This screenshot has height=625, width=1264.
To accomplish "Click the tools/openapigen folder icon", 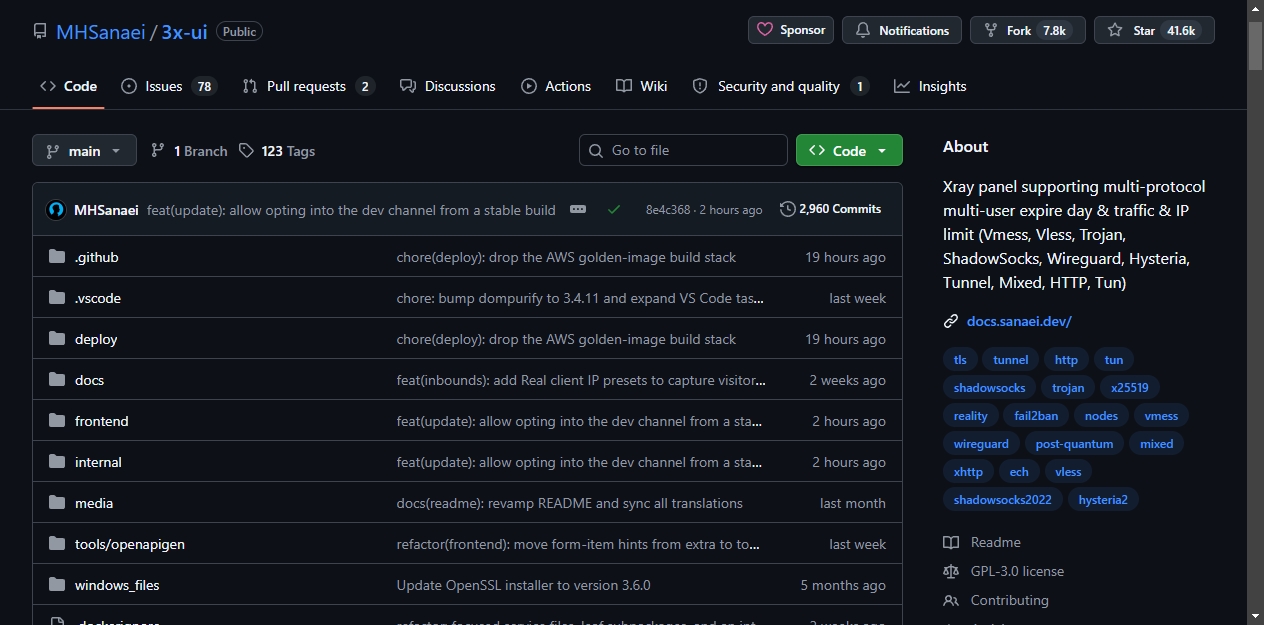I will (57, 544).
